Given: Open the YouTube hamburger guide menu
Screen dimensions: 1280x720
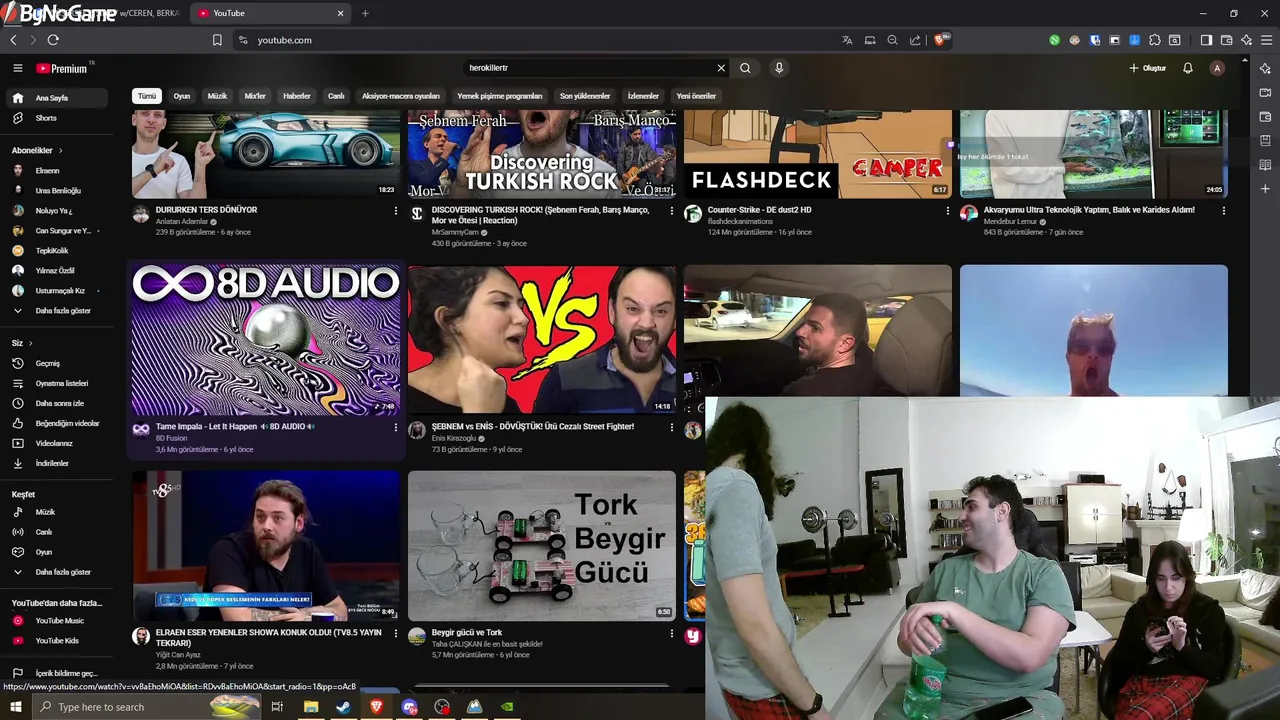Looking at the screenshot, I should [17, 68].
